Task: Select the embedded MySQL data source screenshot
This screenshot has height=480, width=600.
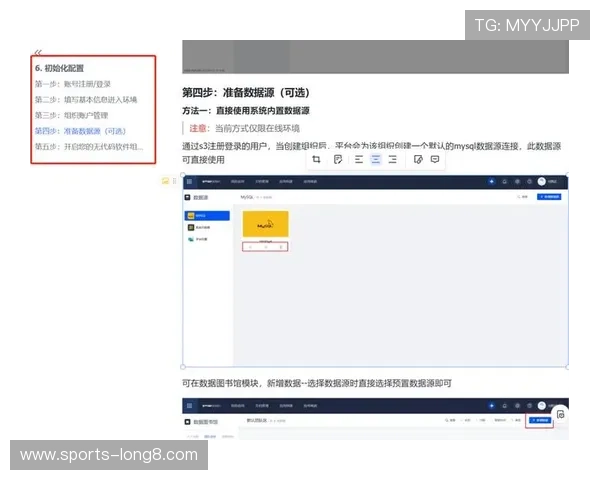Action: pos(375,271)
